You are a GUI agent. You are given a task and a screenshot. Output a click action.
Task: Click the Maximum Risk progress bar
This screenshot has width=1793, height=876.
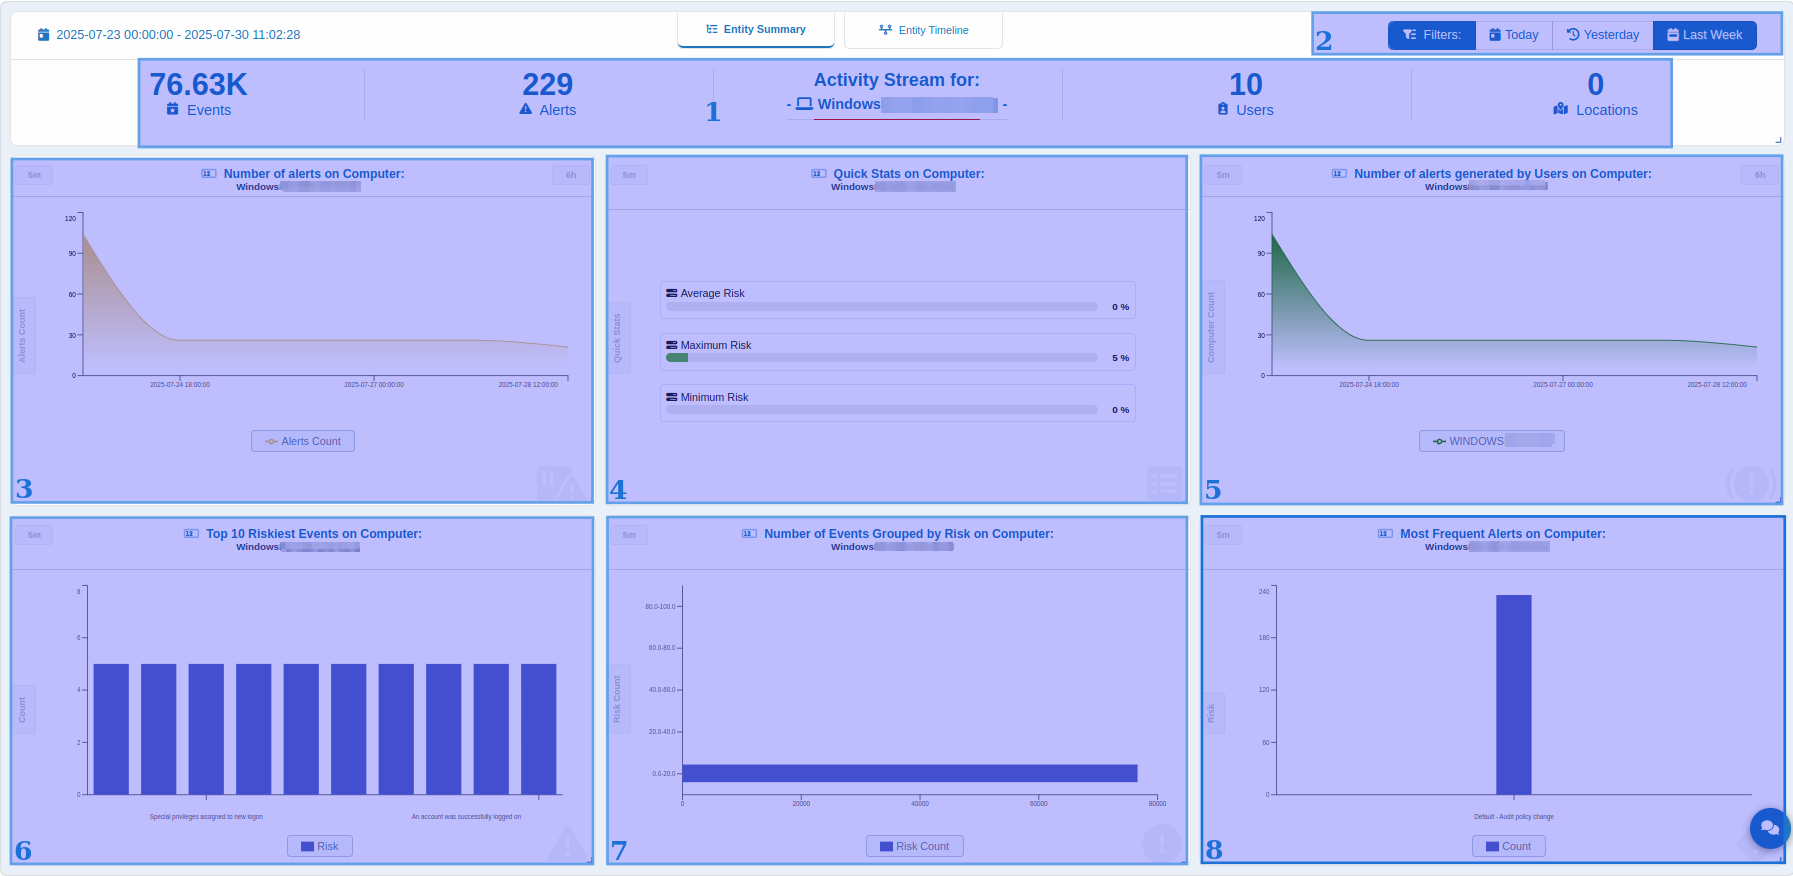point(882,358)
